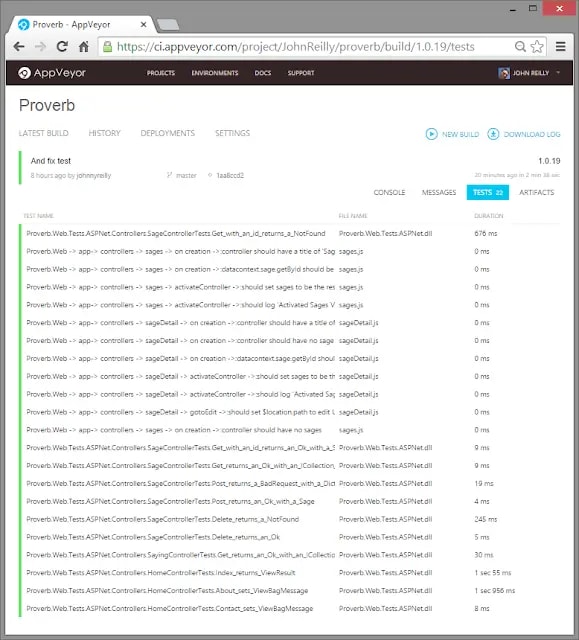The image size is (579, 640).
Task: Go to the browser home icon
Action: tap(84, 47)
